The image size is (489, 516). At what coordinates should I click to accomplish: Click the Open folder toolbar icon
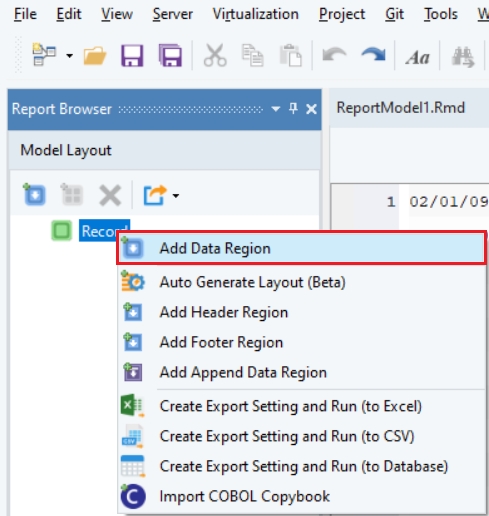point(95,56)
